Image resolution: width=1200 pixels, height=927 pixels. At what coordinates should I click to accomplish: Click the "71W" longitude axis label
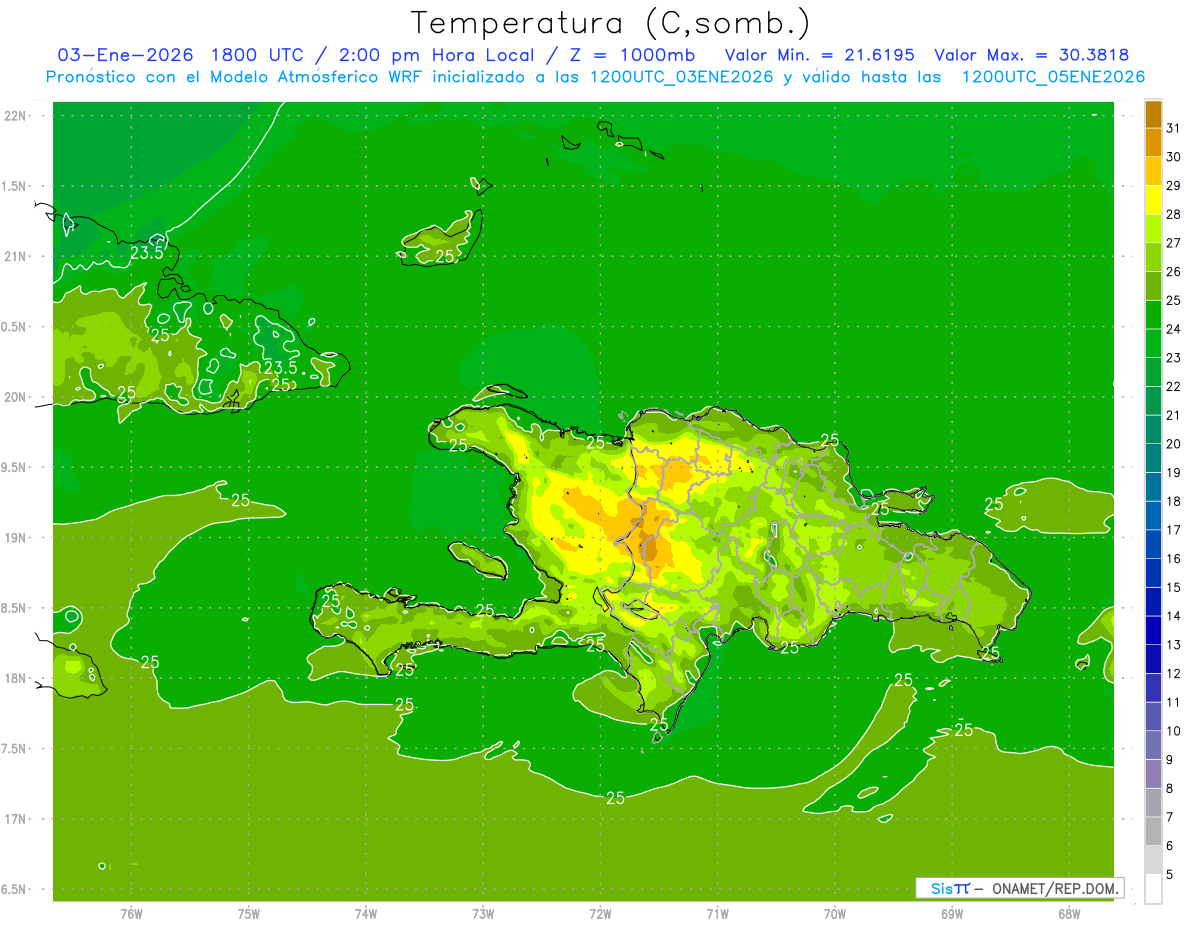(717, 912)
